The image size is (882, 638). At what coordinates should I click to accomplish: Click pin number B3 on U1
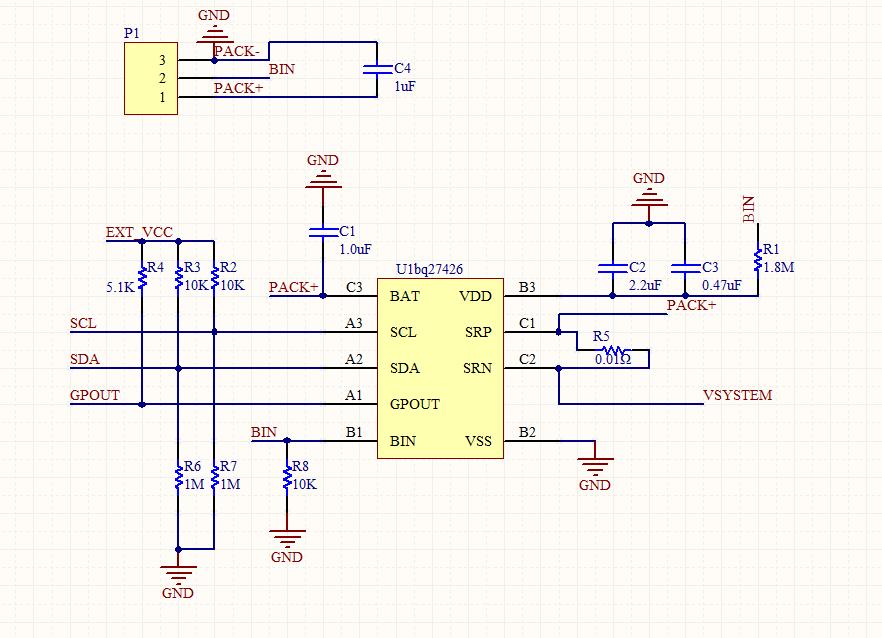coord(527,287)
